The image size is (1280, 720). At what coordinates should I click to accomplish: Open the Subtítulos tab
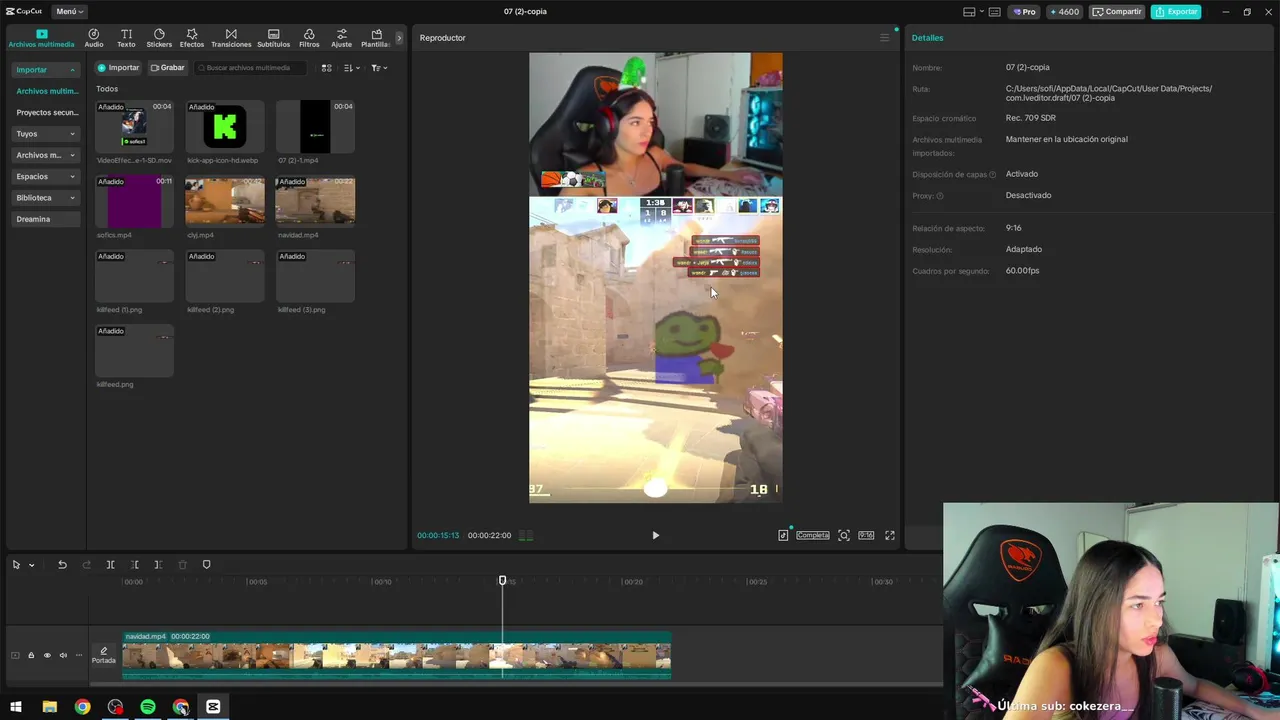tap(274, 38)
